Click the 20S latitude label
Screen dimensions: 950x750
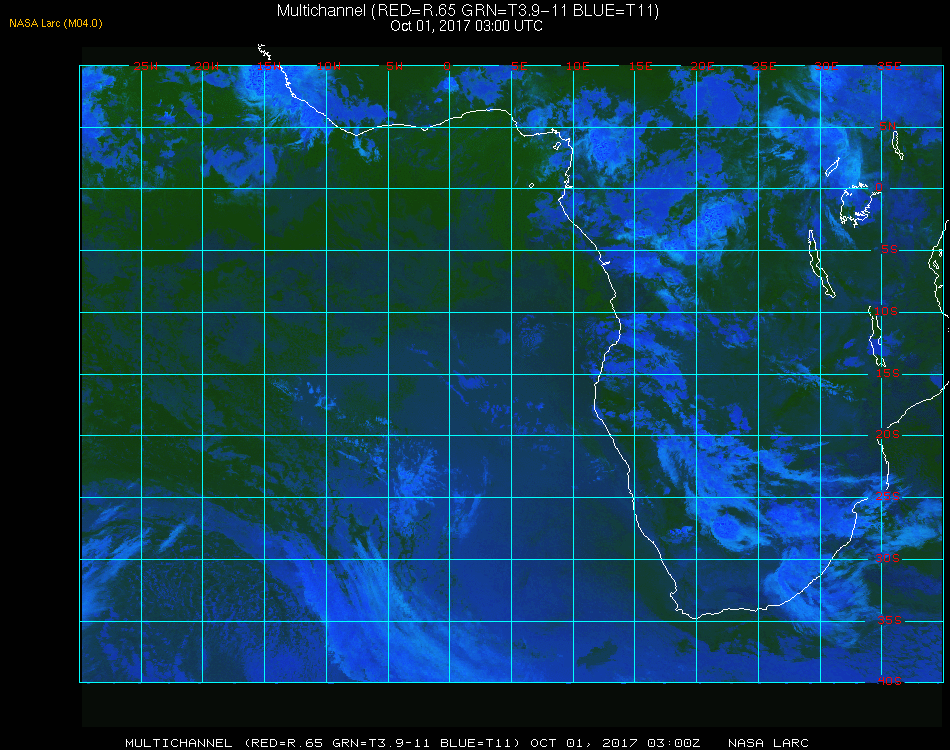tap(888, 434)
